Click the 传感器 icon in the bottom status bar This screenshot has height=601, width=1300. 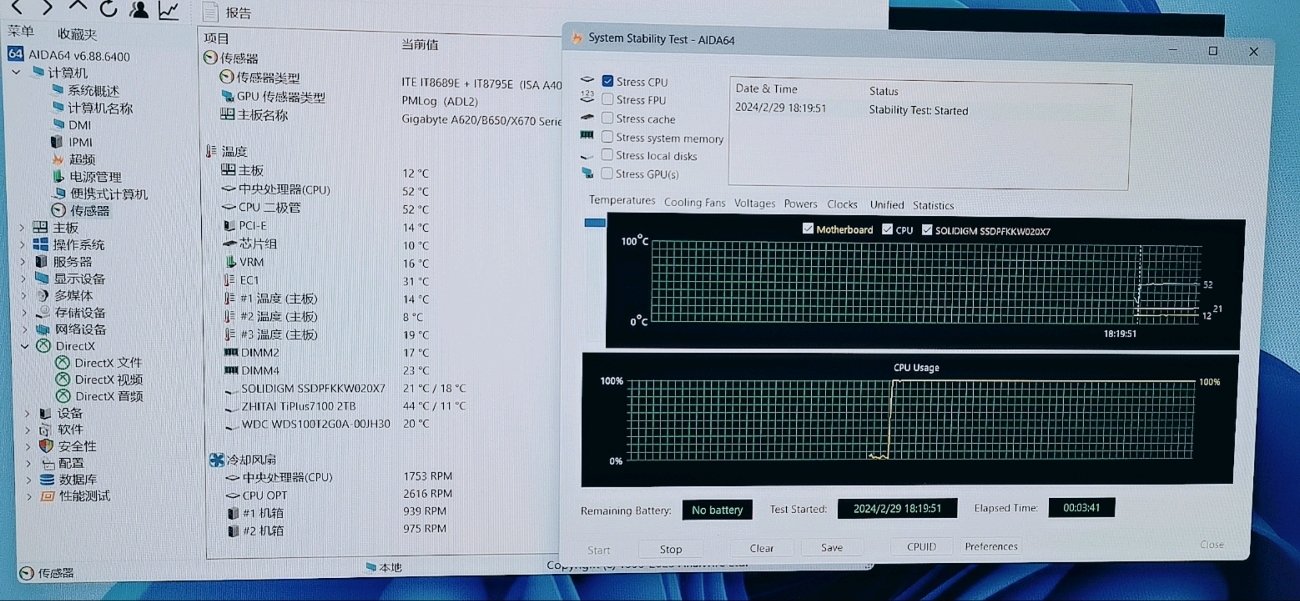[26, 573]
